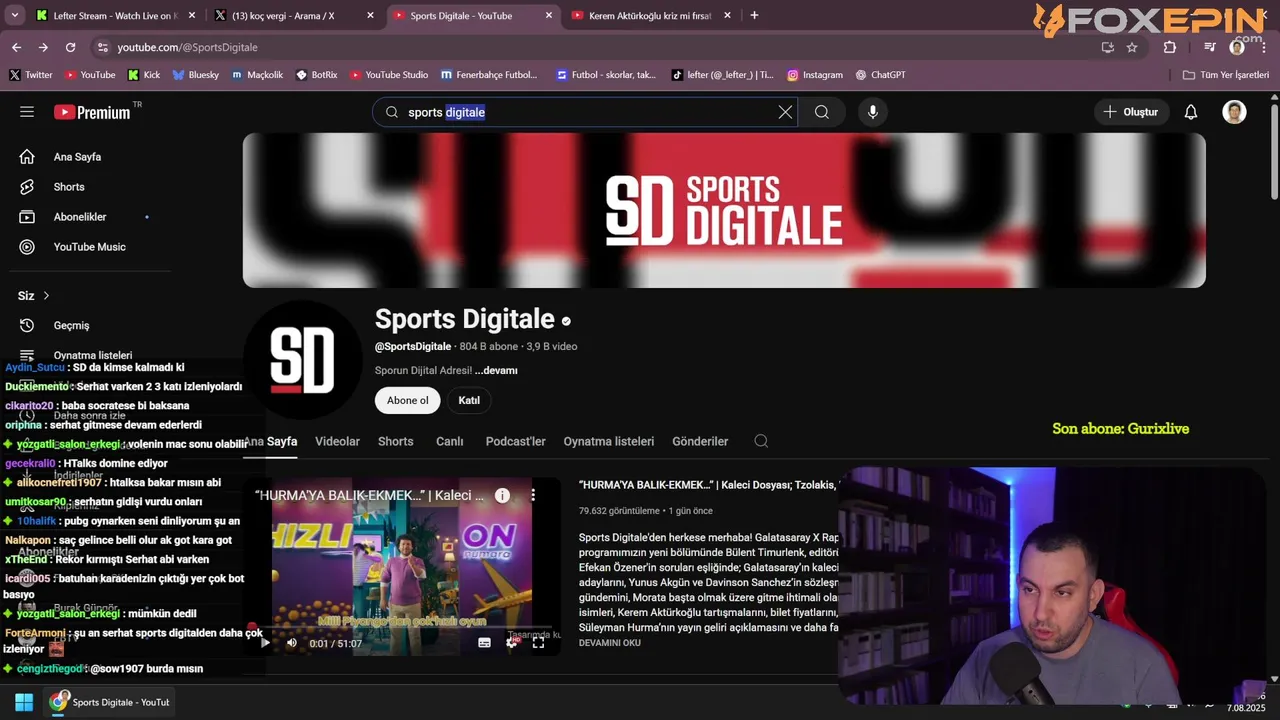This screenshot has width=1280, height=720.
Task: Open the Shorts channel tab
Action: tap(395, 441)
